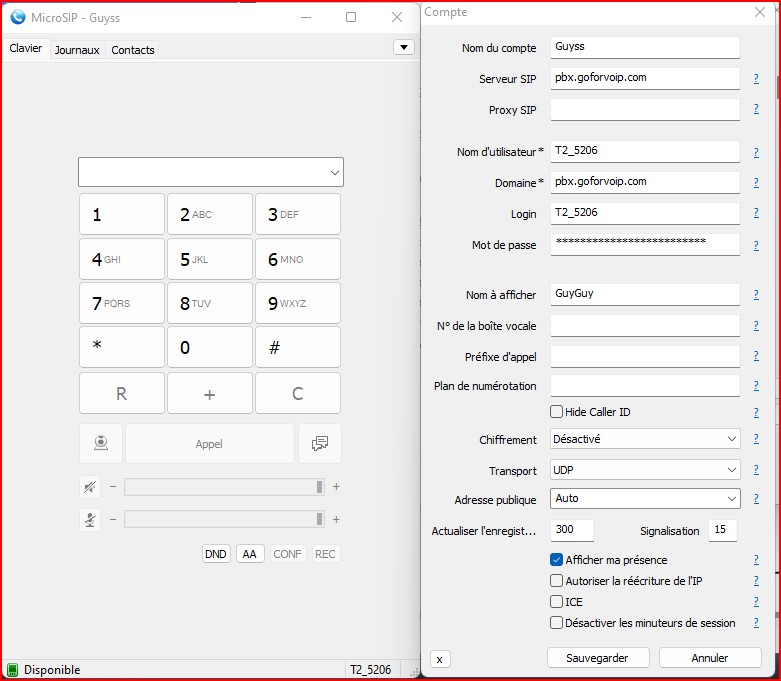Open help link for minuteurs de session
This screenshot has height=681, width=781.
756,623
